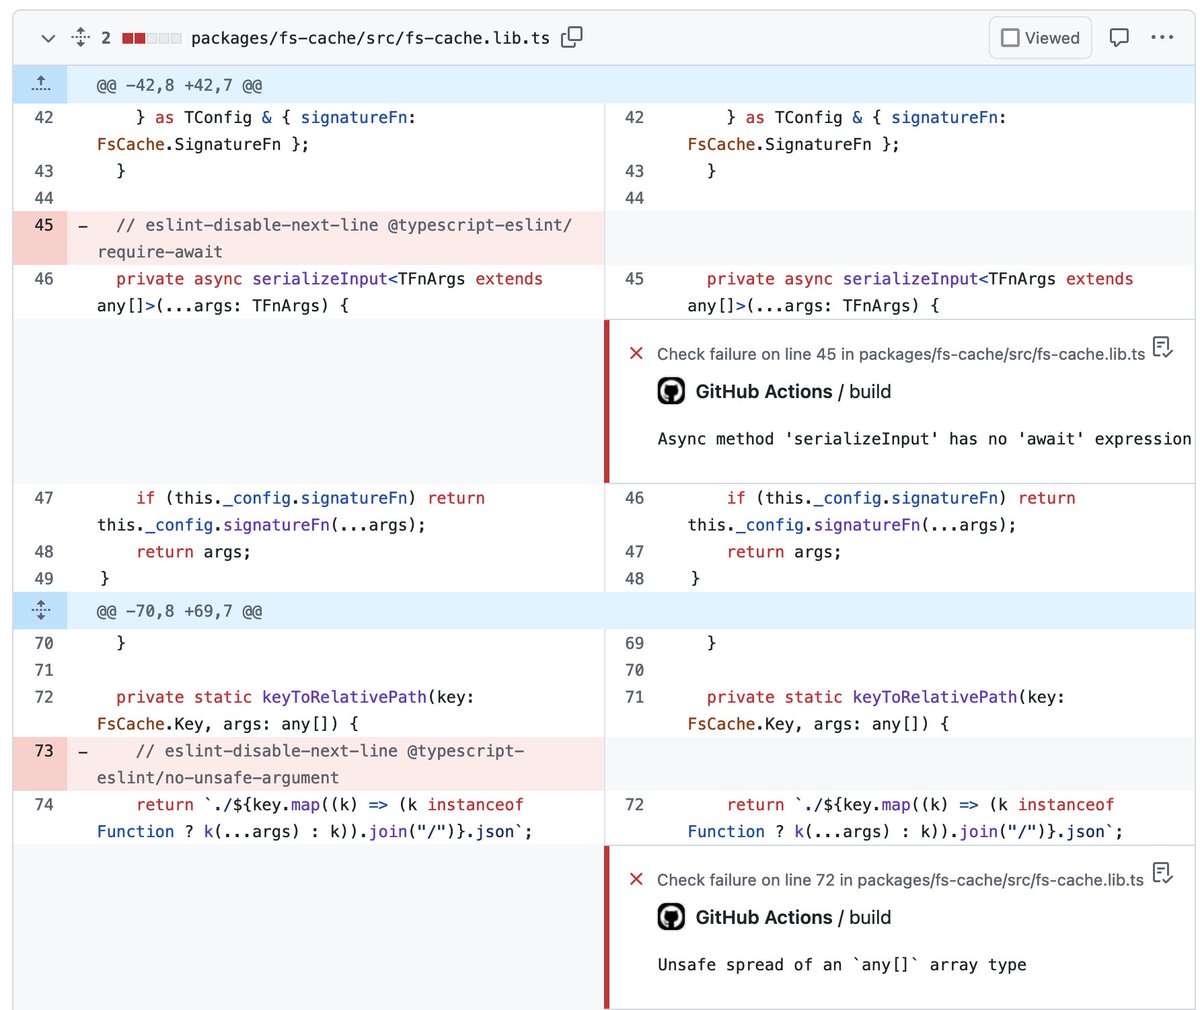Open annotation feedback icon for line 72 failure

point(1162,873)
